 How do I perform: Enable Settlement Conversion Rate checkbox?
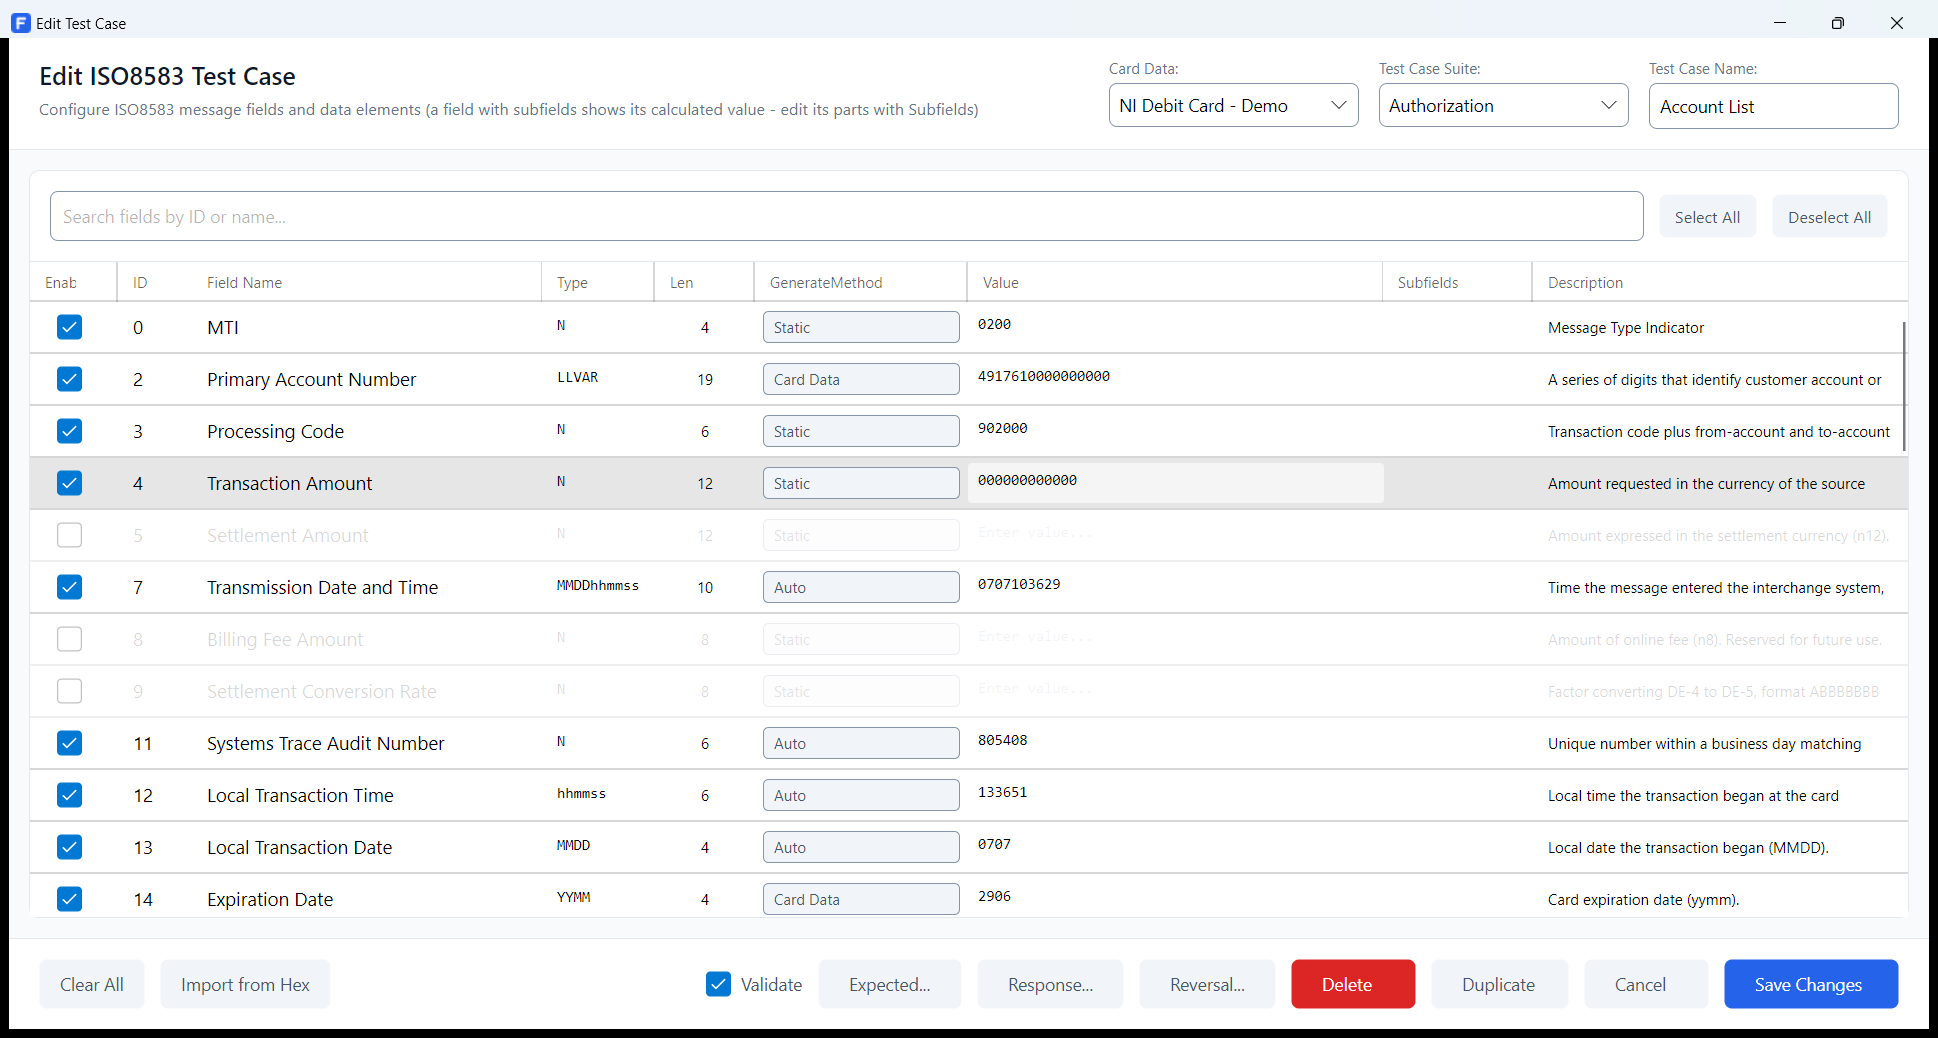(x=69, y=691)
